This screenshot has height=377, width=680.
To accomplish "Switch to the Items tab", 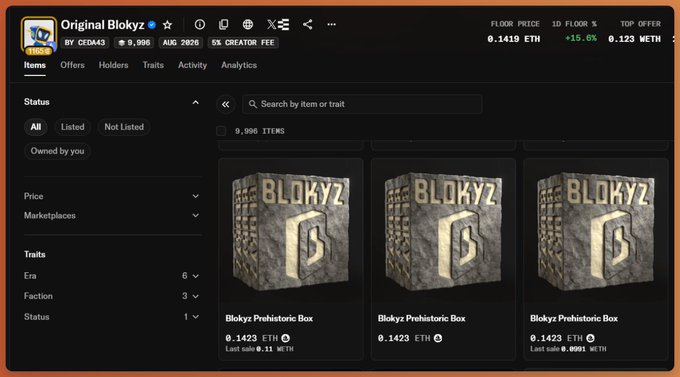I will (35, 65).
